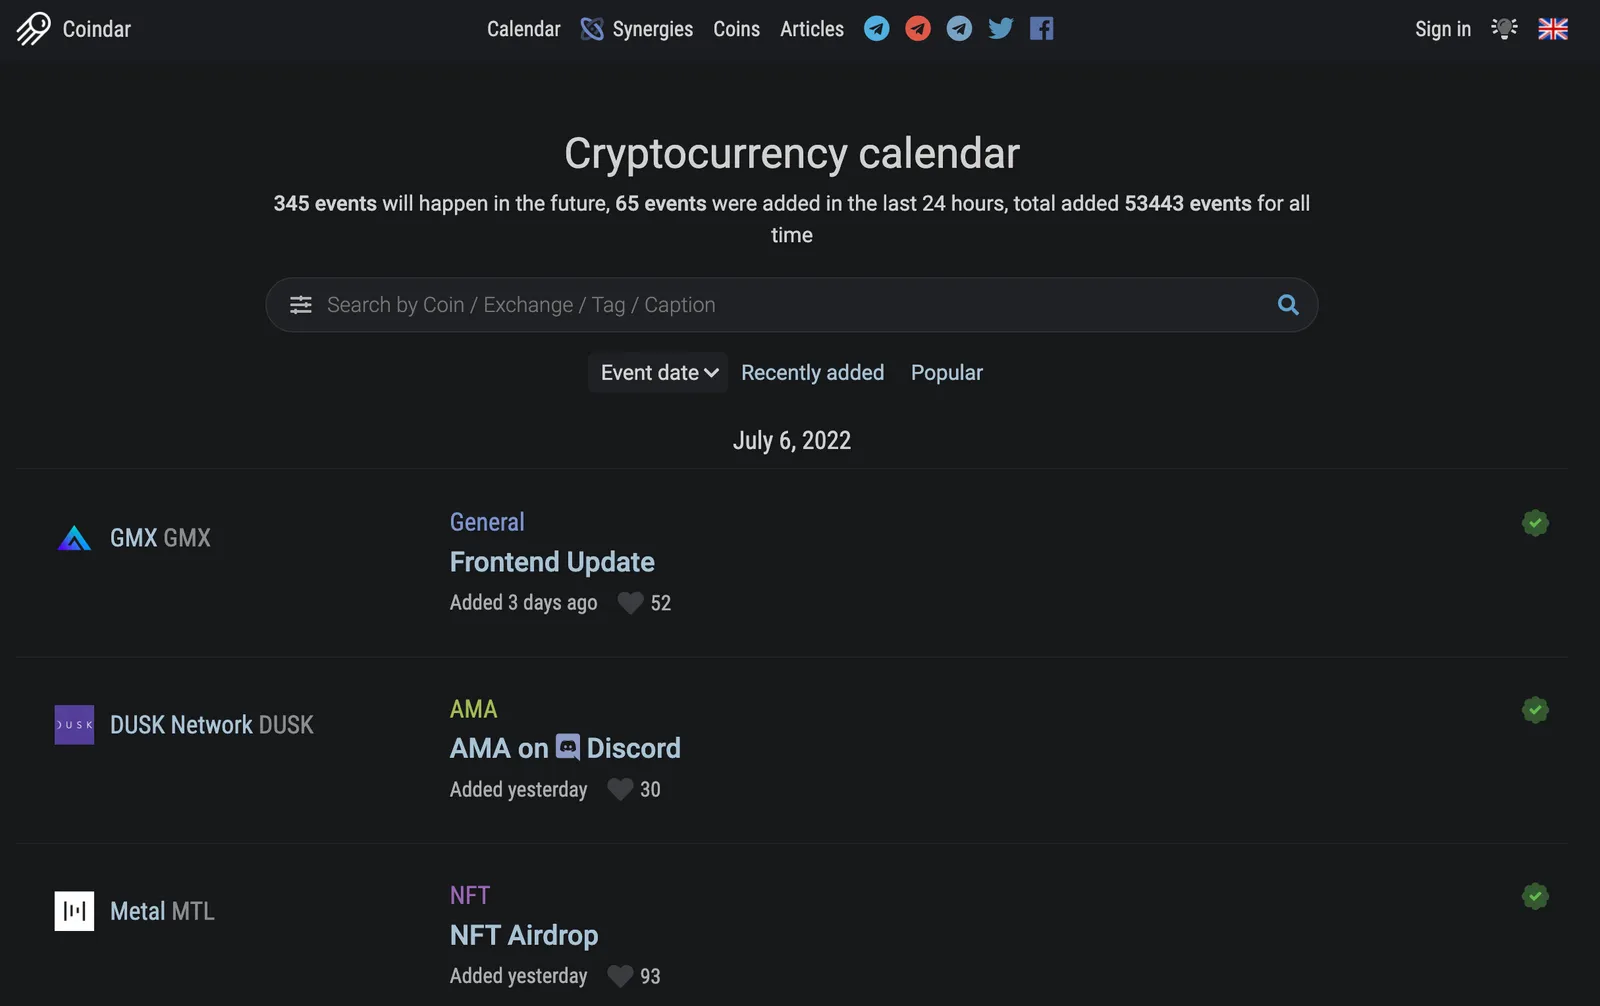Open the red Telegram channel icon

(x=918, y=28)
